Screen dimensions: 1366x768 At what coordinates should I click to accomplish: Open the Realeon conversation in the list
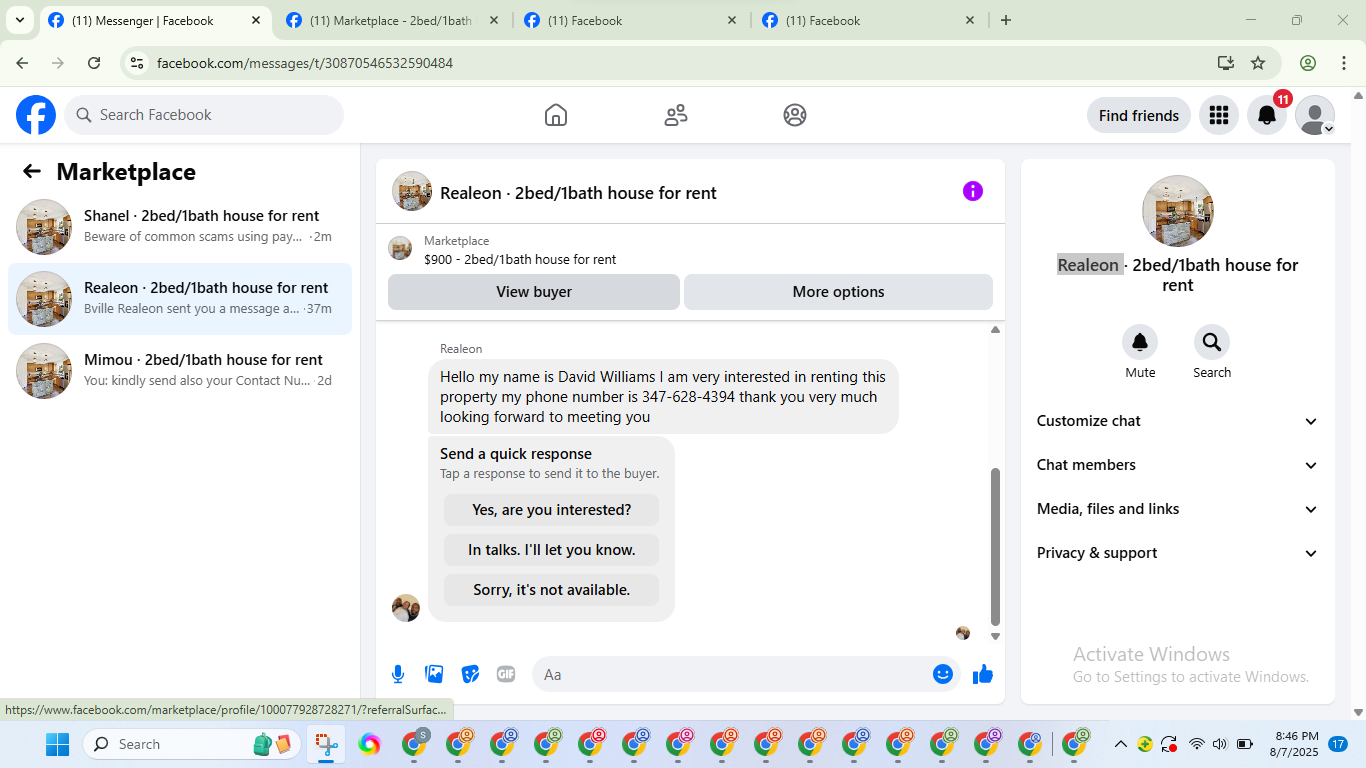click(x=180, y=299)
